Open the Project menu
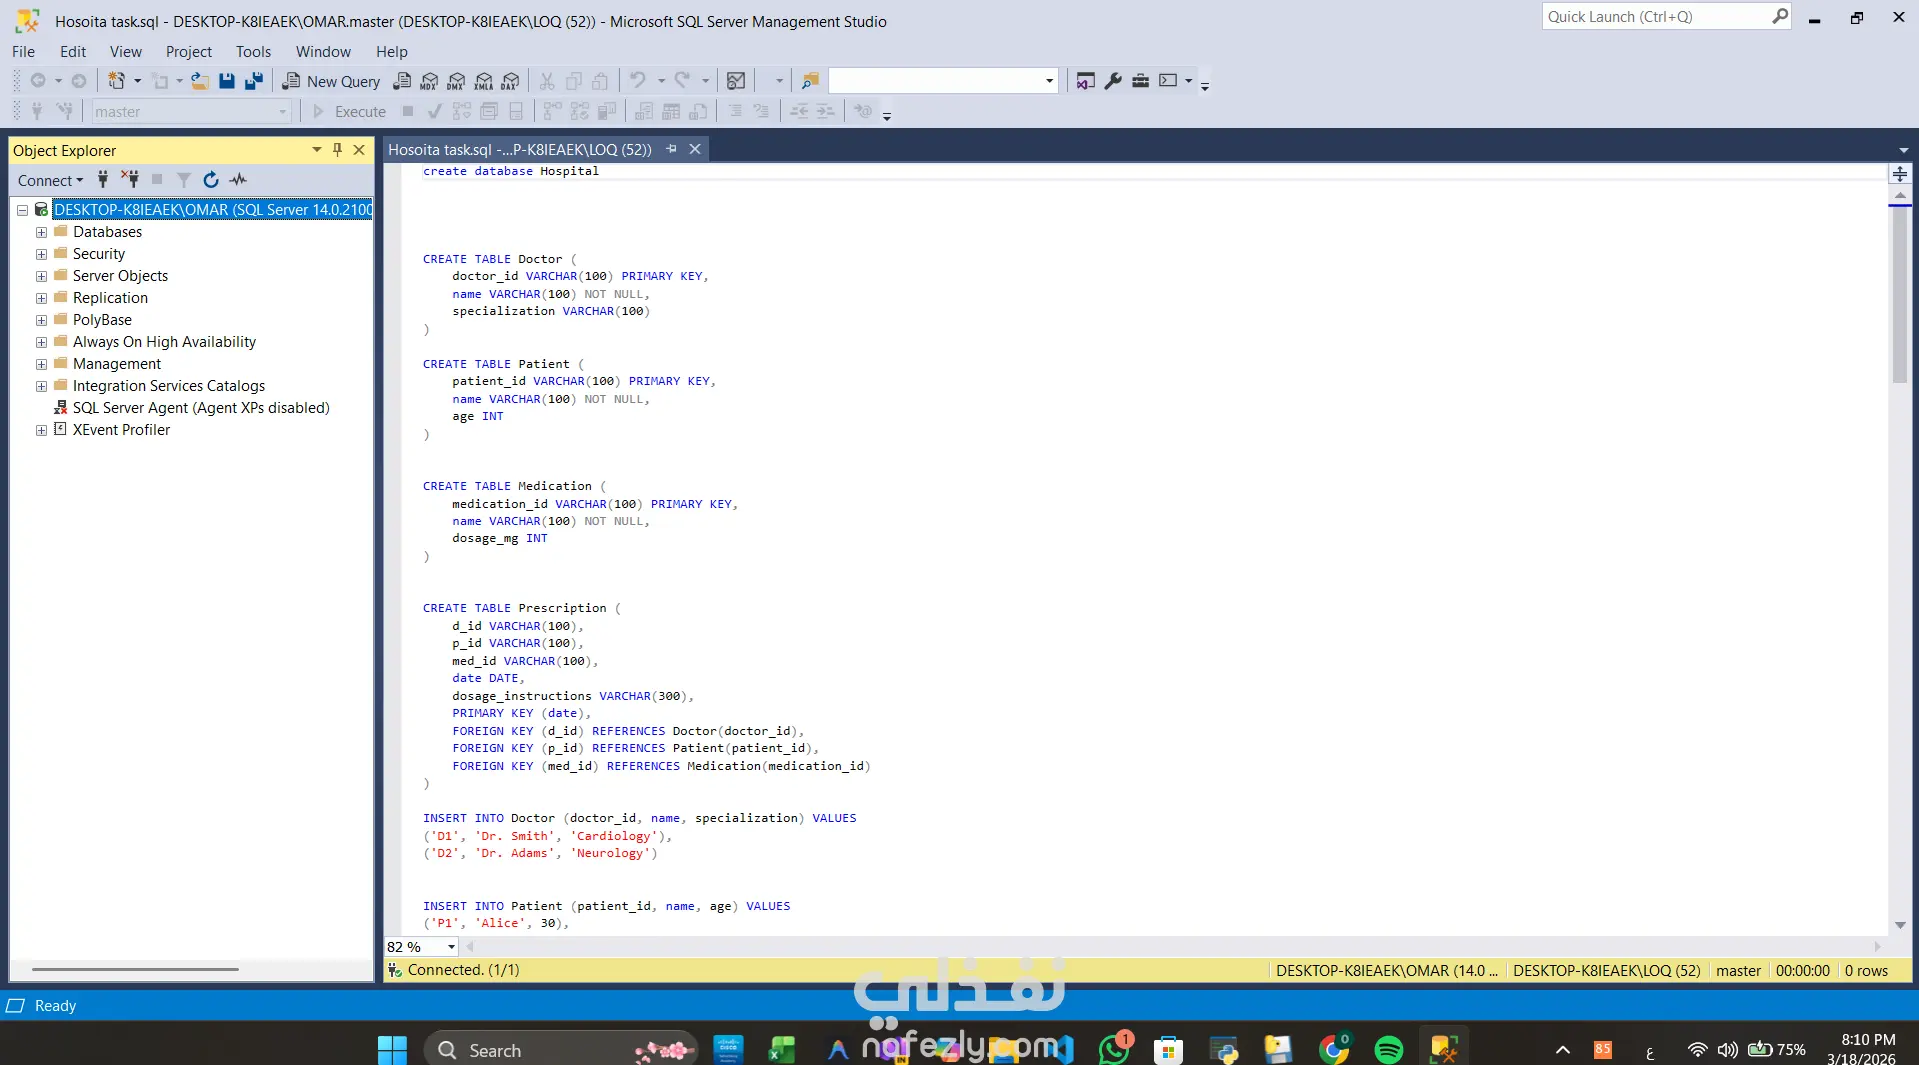Viewport: 1919px width, 1065px height. 188,52
